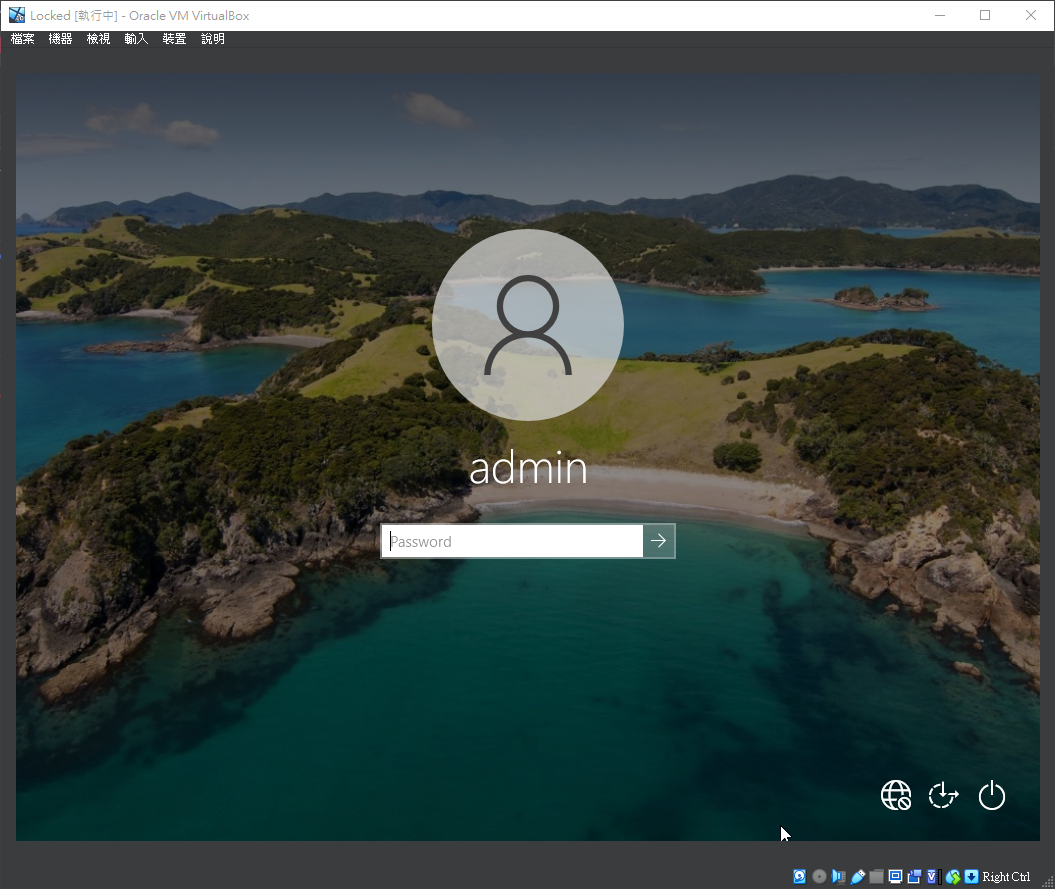Click the V virtualization chip status icon
This screenshot has height=889, width=1055.
[933, 877]
